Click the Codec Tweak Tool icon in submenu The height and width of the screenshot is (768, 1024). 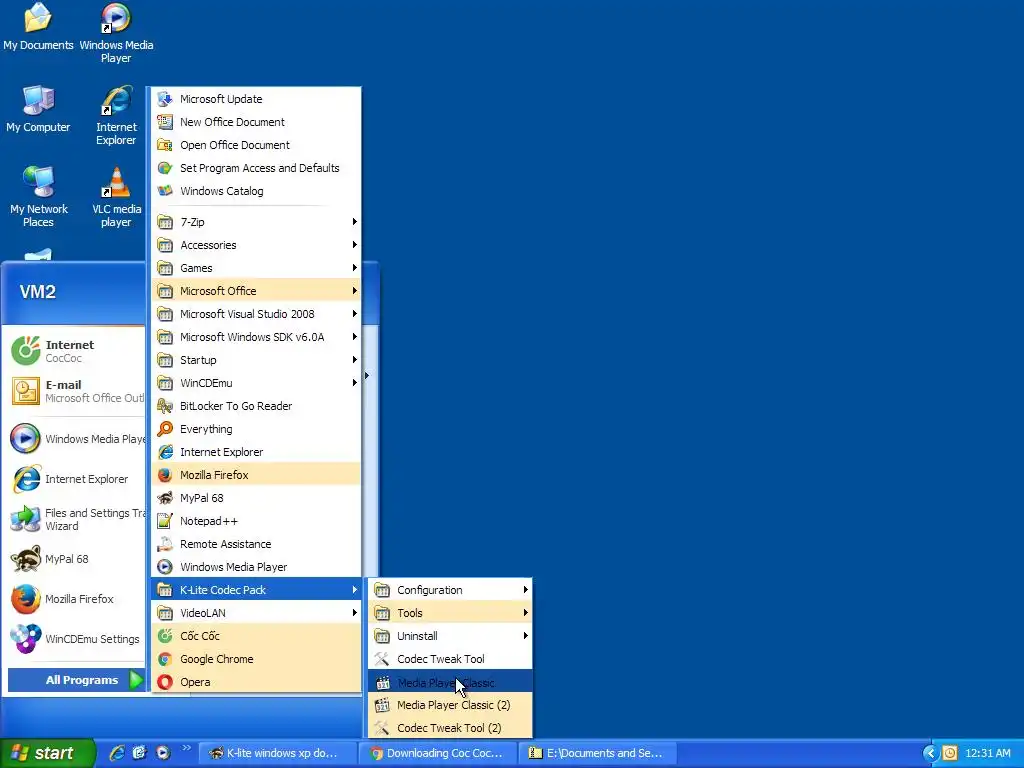coord(382,659)
